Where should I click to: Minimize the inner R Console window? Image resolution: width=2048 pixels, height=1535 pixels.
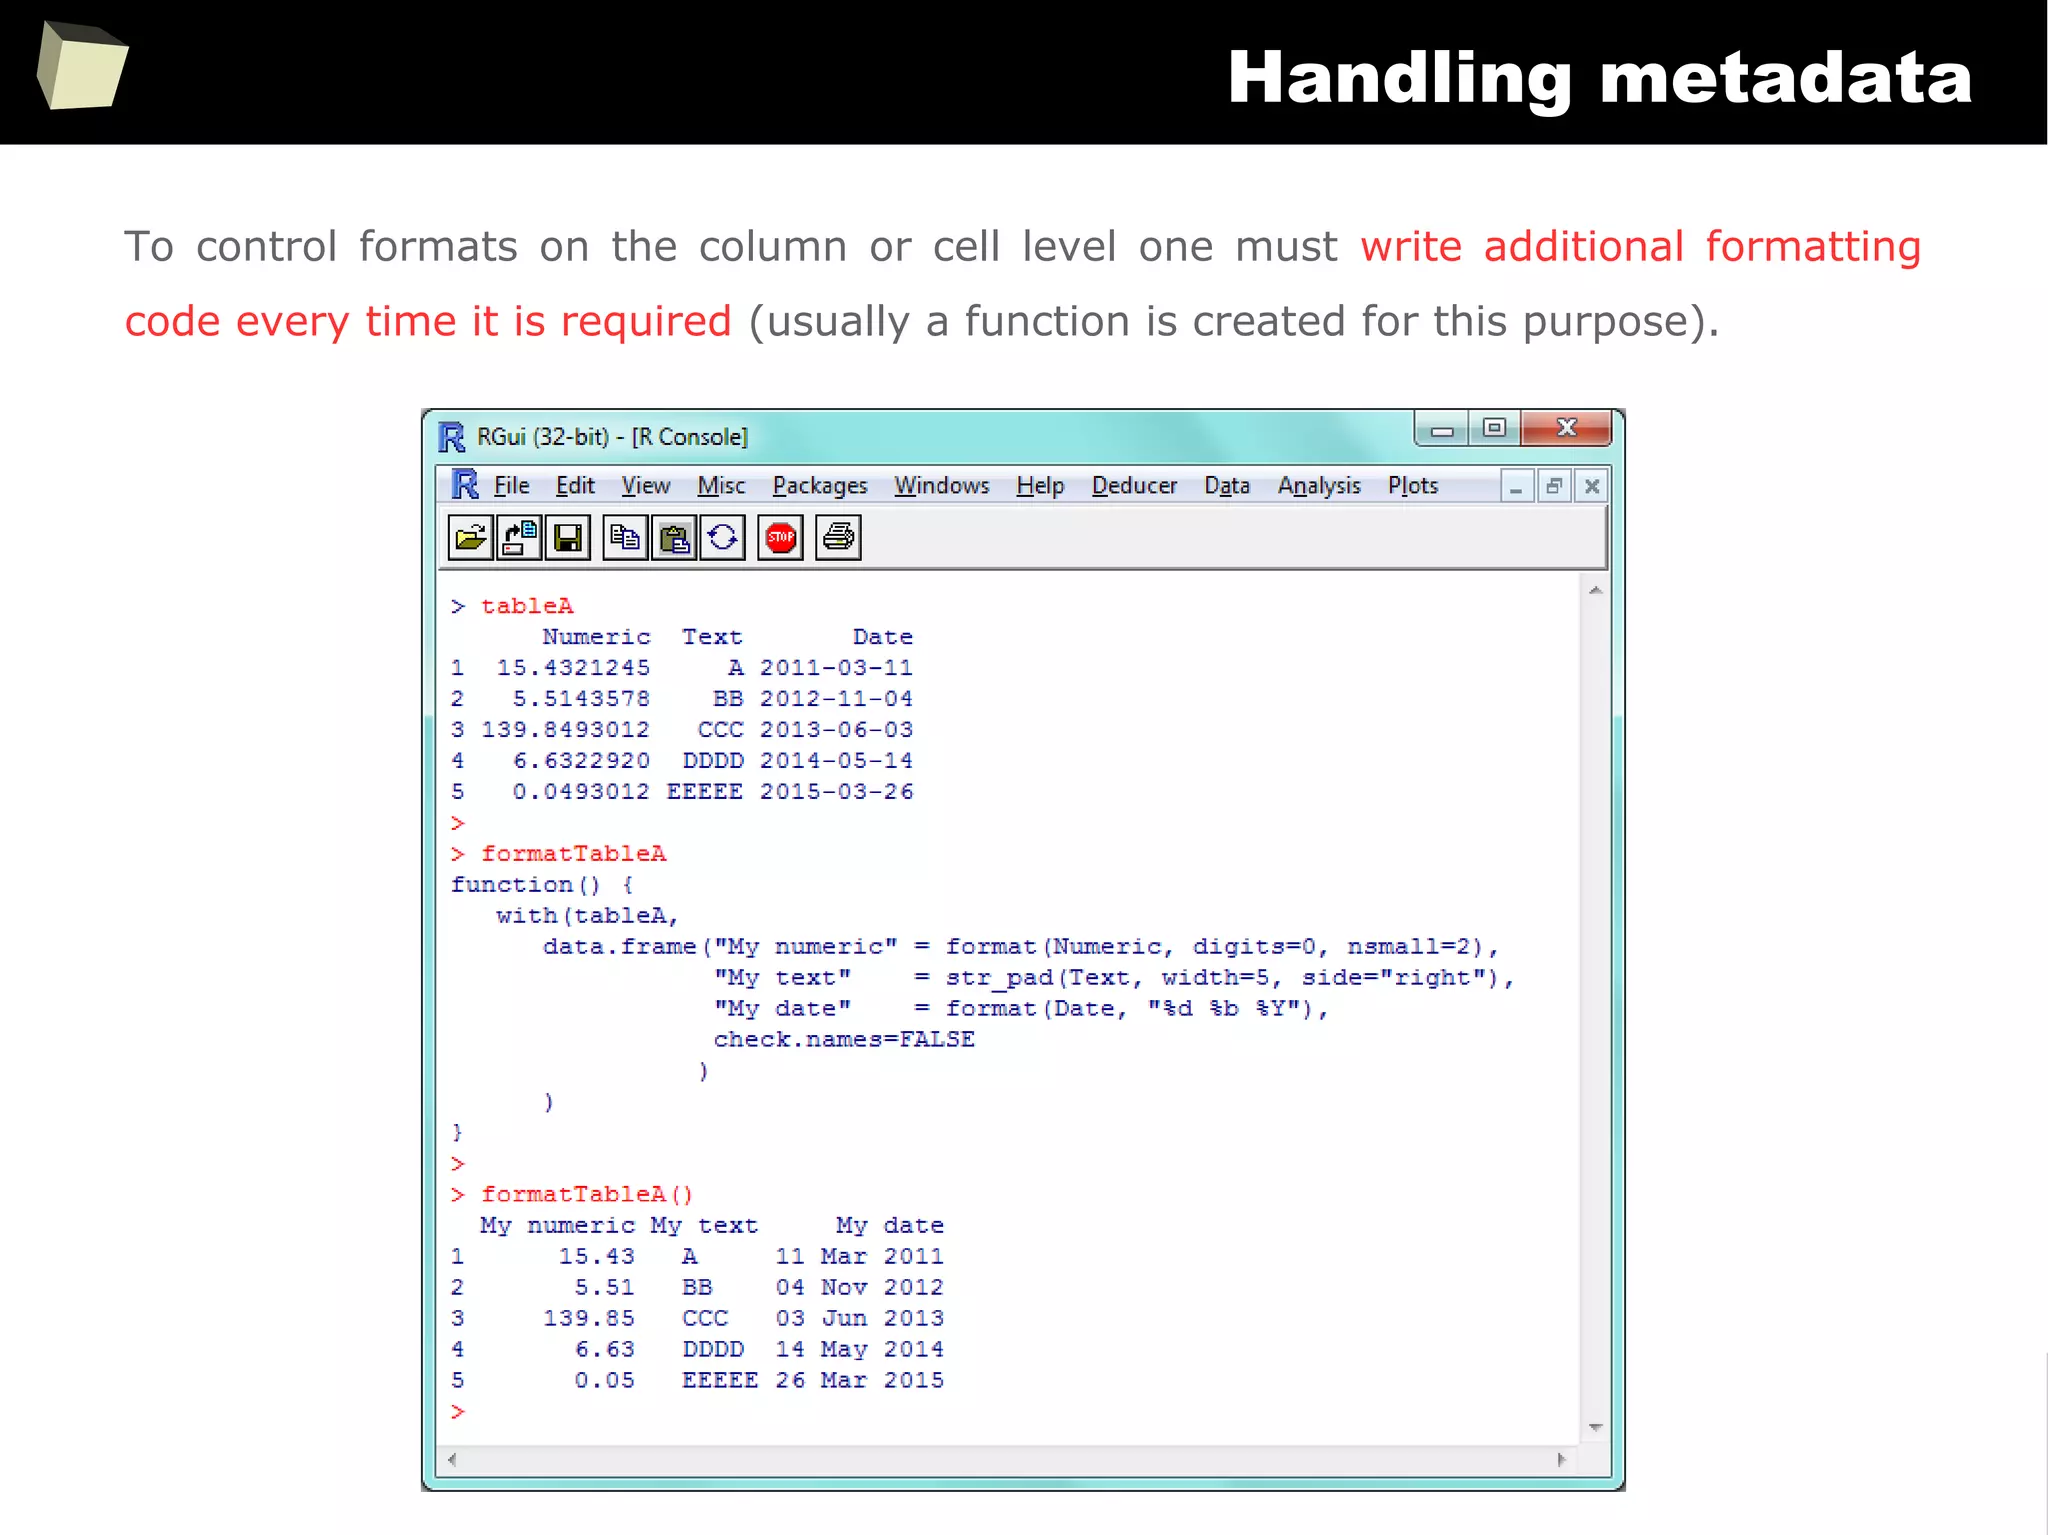(1516, 487)
